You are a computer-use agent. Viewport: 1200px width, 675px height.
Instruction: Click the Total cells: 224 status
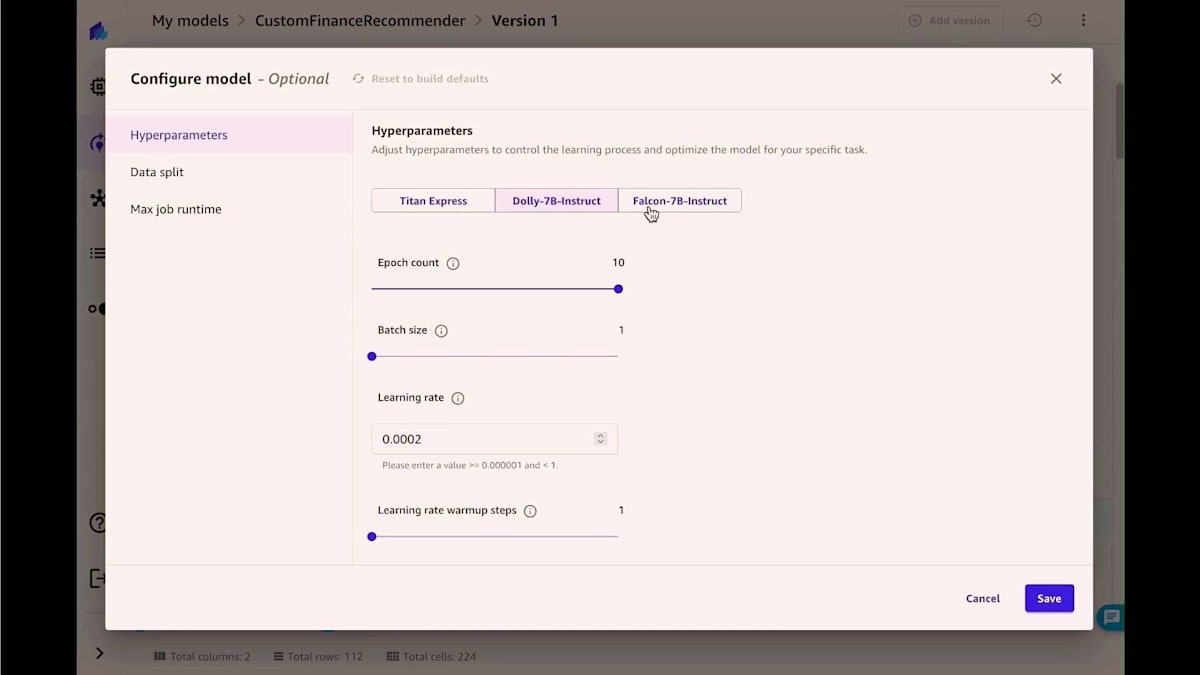pos(432,657)
